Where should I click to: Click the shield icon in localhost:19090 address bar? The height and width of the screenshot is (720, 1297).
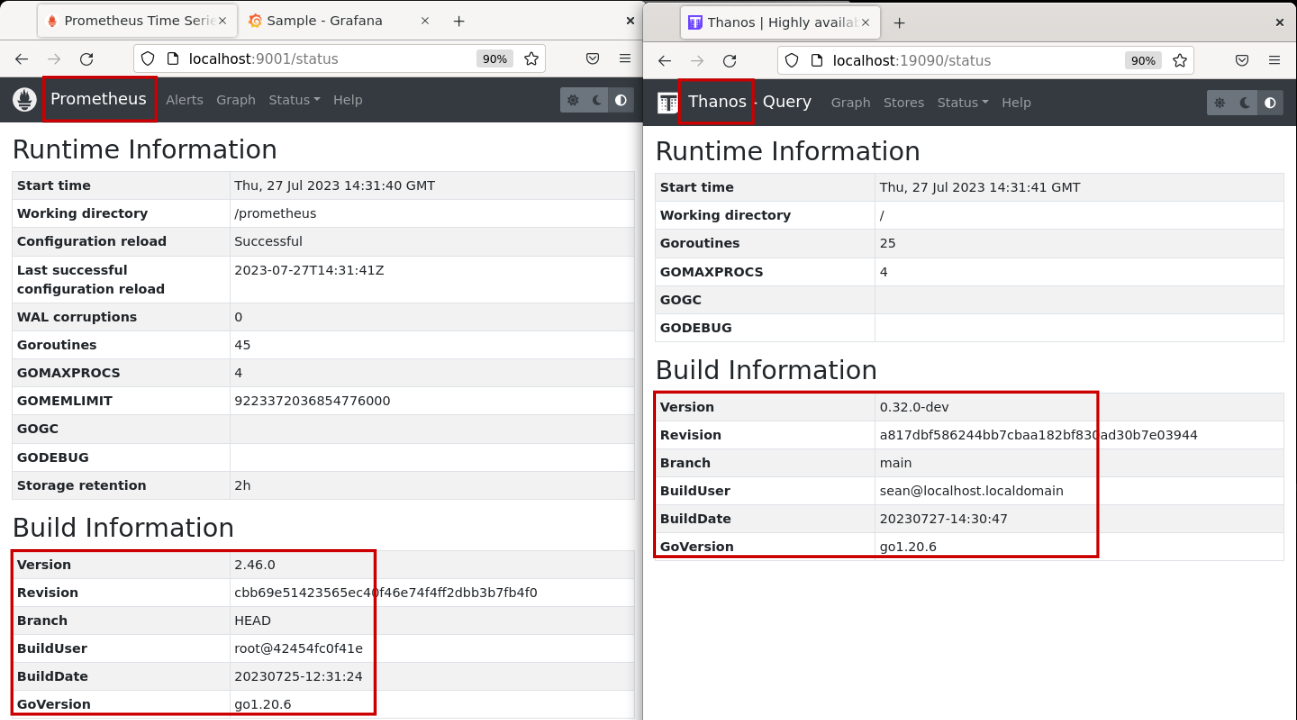791,61
